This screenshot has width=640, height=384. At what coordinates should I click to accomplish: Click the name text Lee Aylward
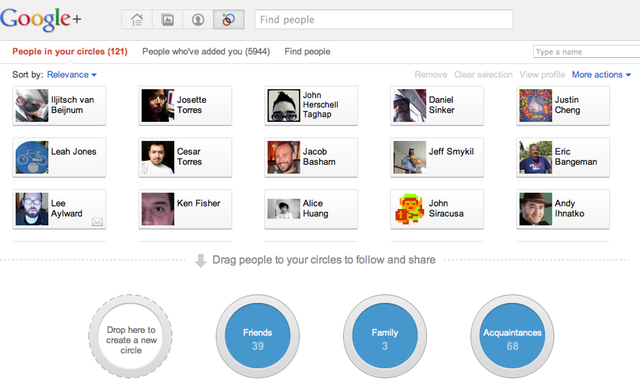(x=67, y=209)
